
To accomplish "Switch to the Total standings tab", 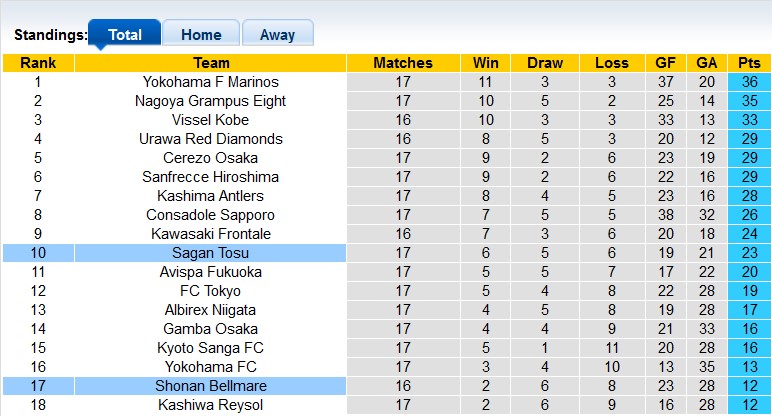I will pos(124,34).
